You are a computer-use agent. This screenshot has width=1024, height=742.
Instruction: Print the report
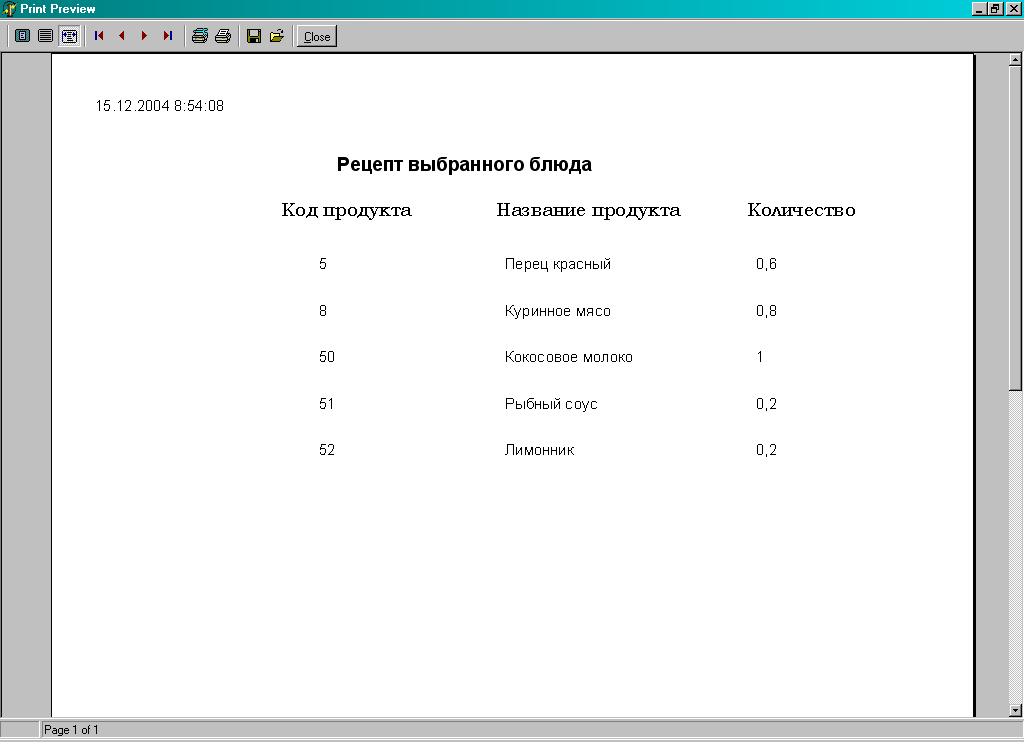click(223, 36)
